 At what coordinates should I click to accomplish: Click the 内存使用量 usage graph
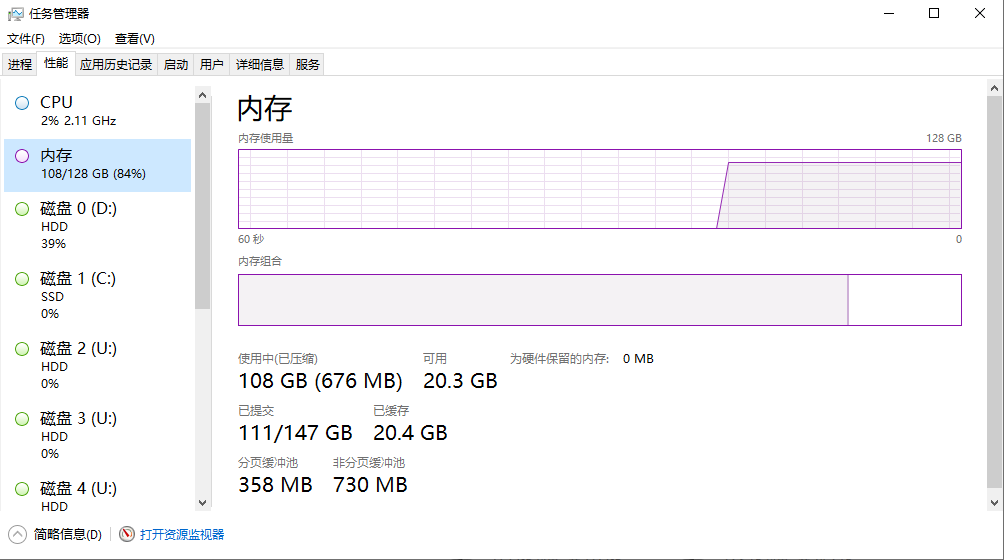599,189
